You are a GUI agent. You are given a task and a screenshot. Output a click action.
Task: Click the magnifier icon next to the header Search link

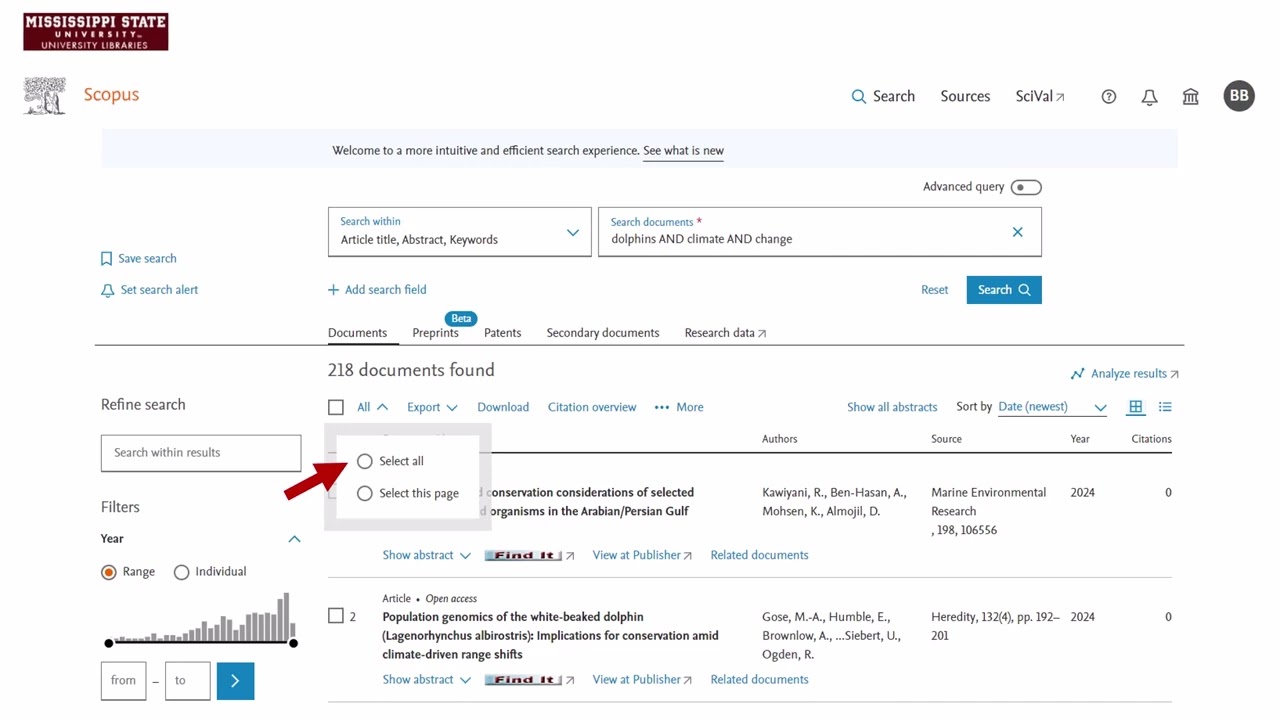(x=859, y=97)
